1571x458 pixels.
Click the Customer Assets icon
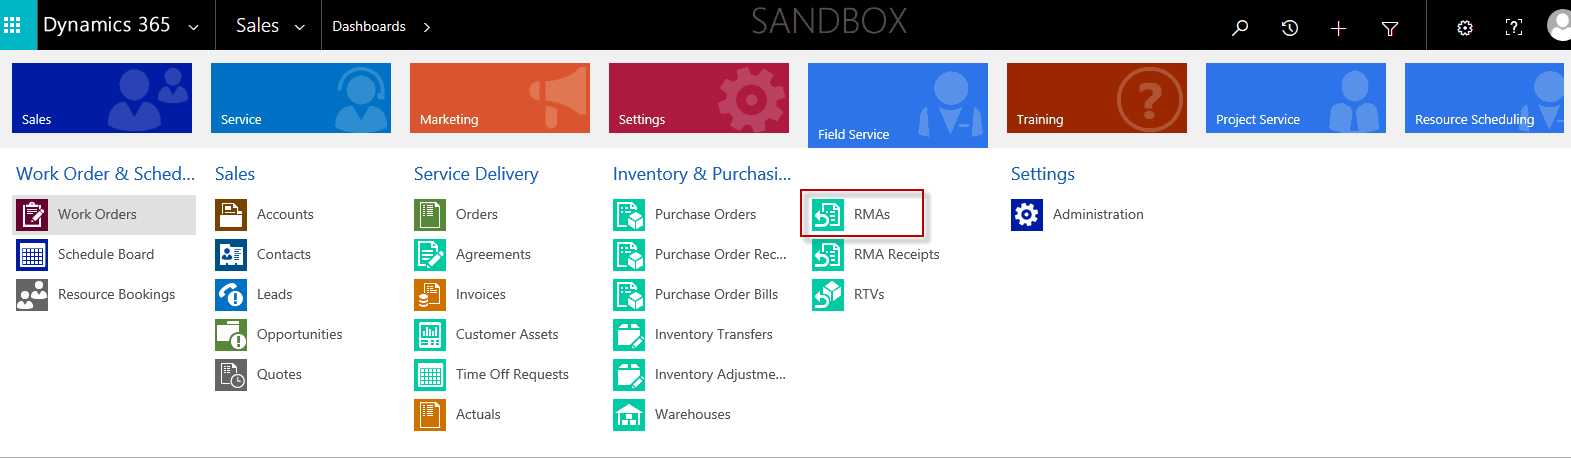pos(430,334)
